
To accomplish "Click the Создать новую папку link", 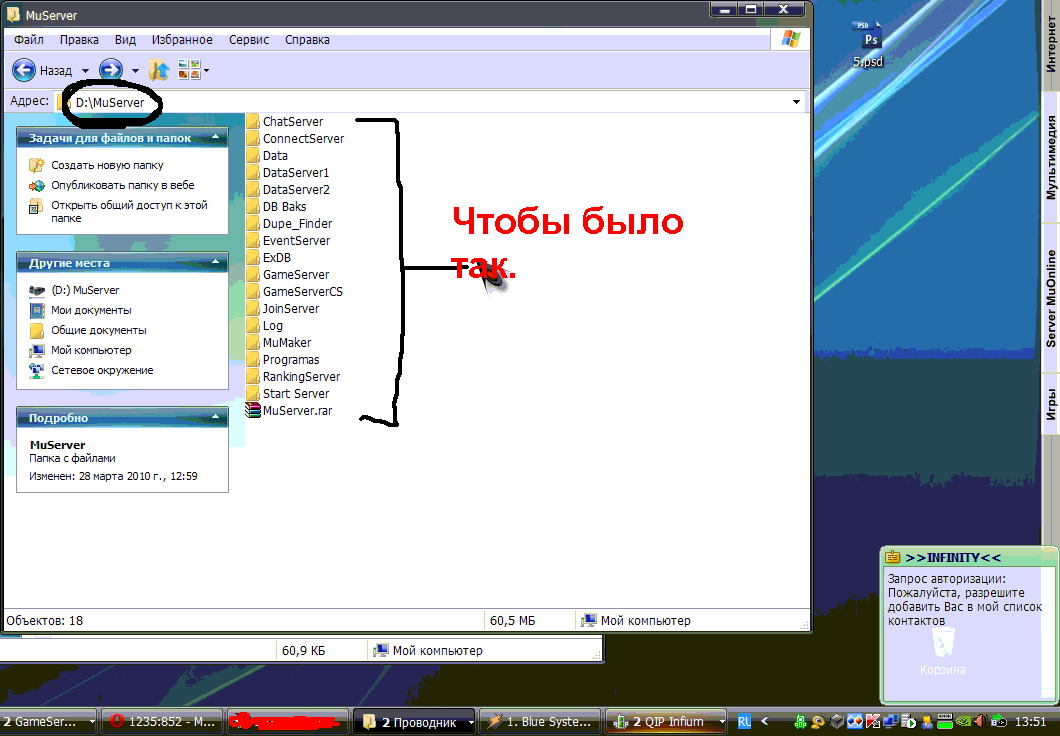I will coord(107,165).
